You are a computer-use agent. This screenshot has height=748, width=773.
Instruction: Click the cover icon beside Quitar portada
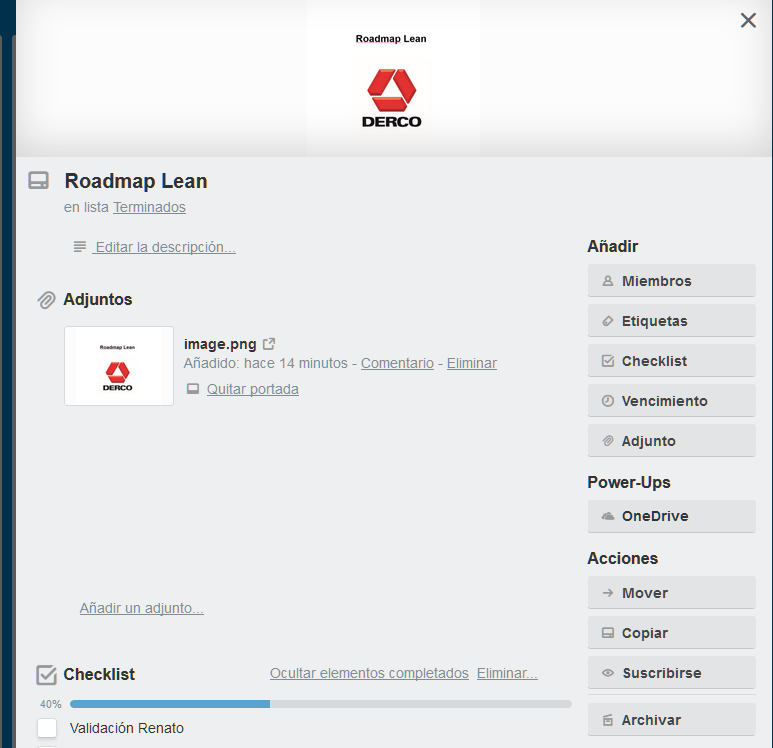(193, 389)
